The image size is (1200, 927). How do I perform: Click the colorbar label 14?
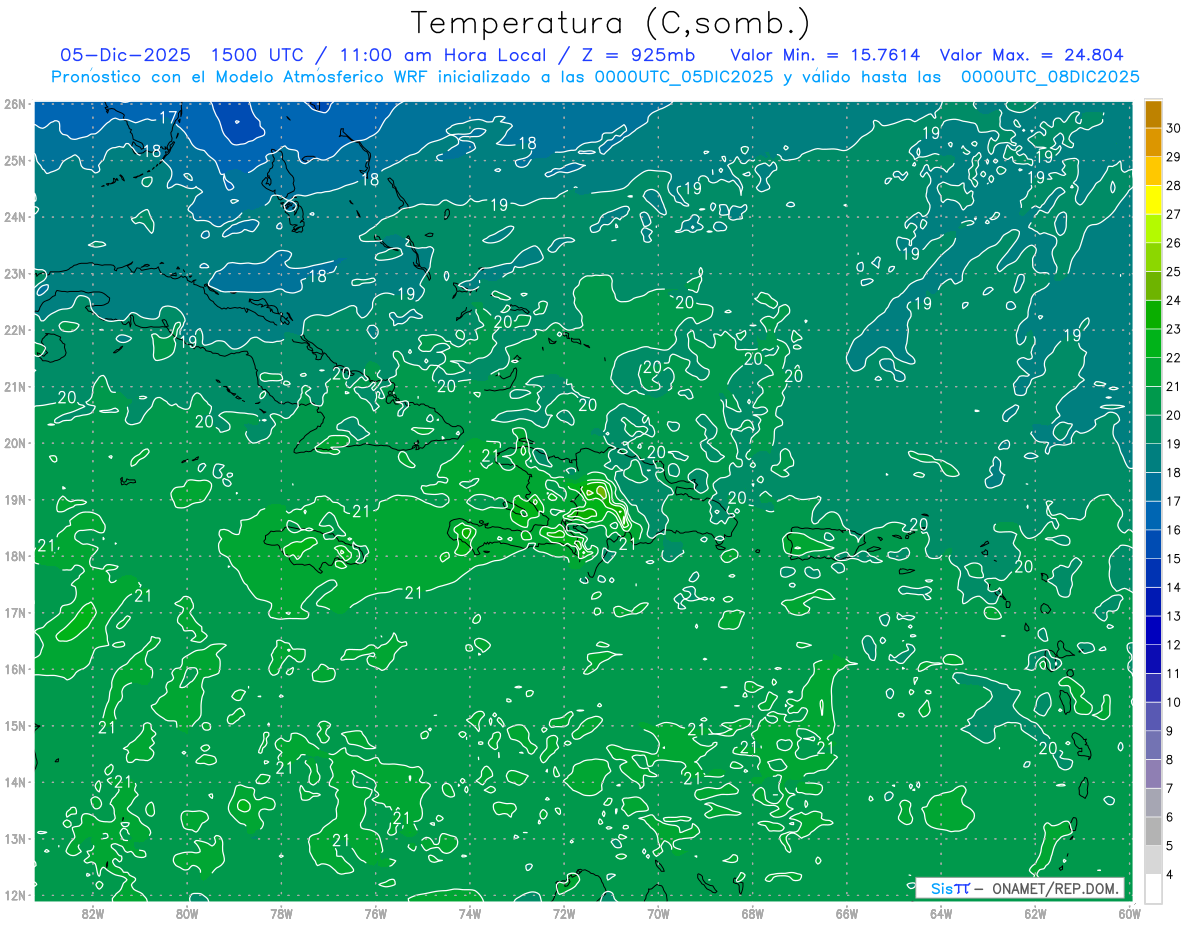(x=1174, y=587)
